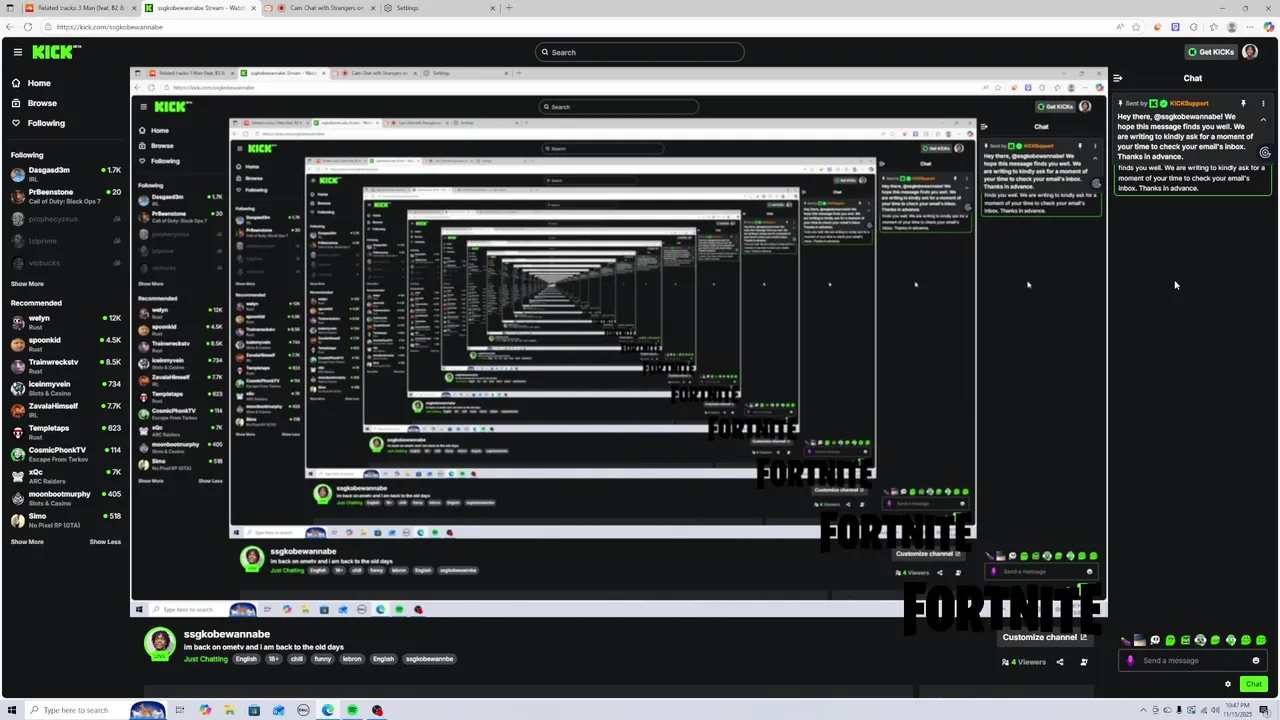Screen dimensions: 1280x720
Task: Click the KICKSupport sender name
Action: point(1189,103)
